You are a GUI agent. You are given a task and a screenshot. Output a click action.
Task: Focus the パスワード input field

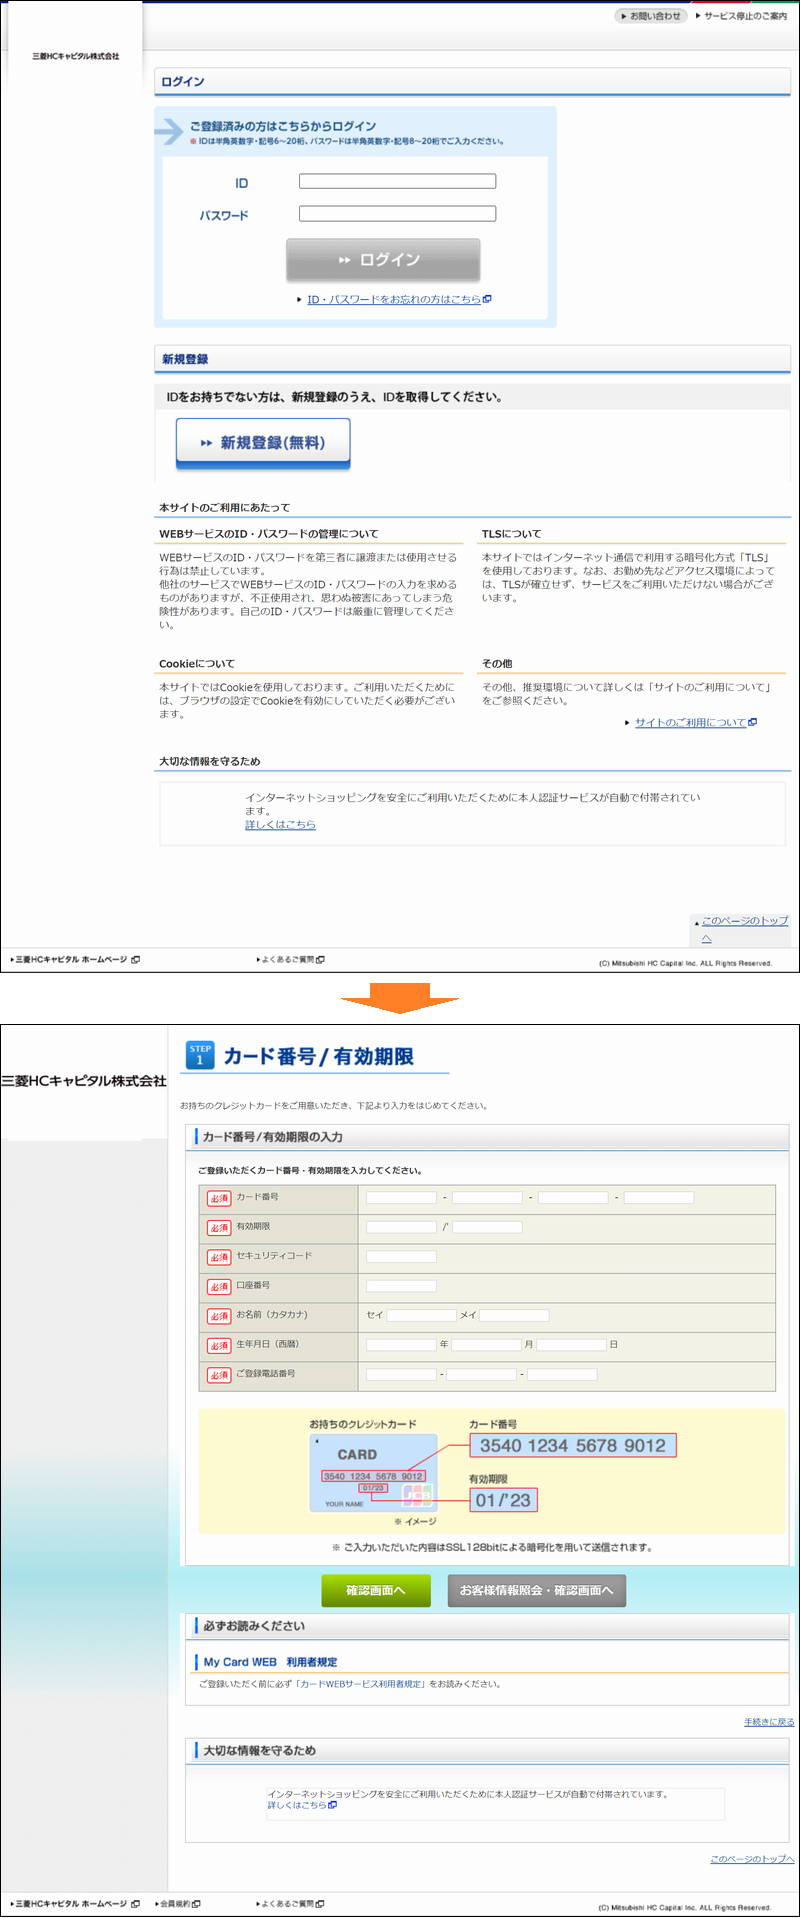tap(397, 214)
